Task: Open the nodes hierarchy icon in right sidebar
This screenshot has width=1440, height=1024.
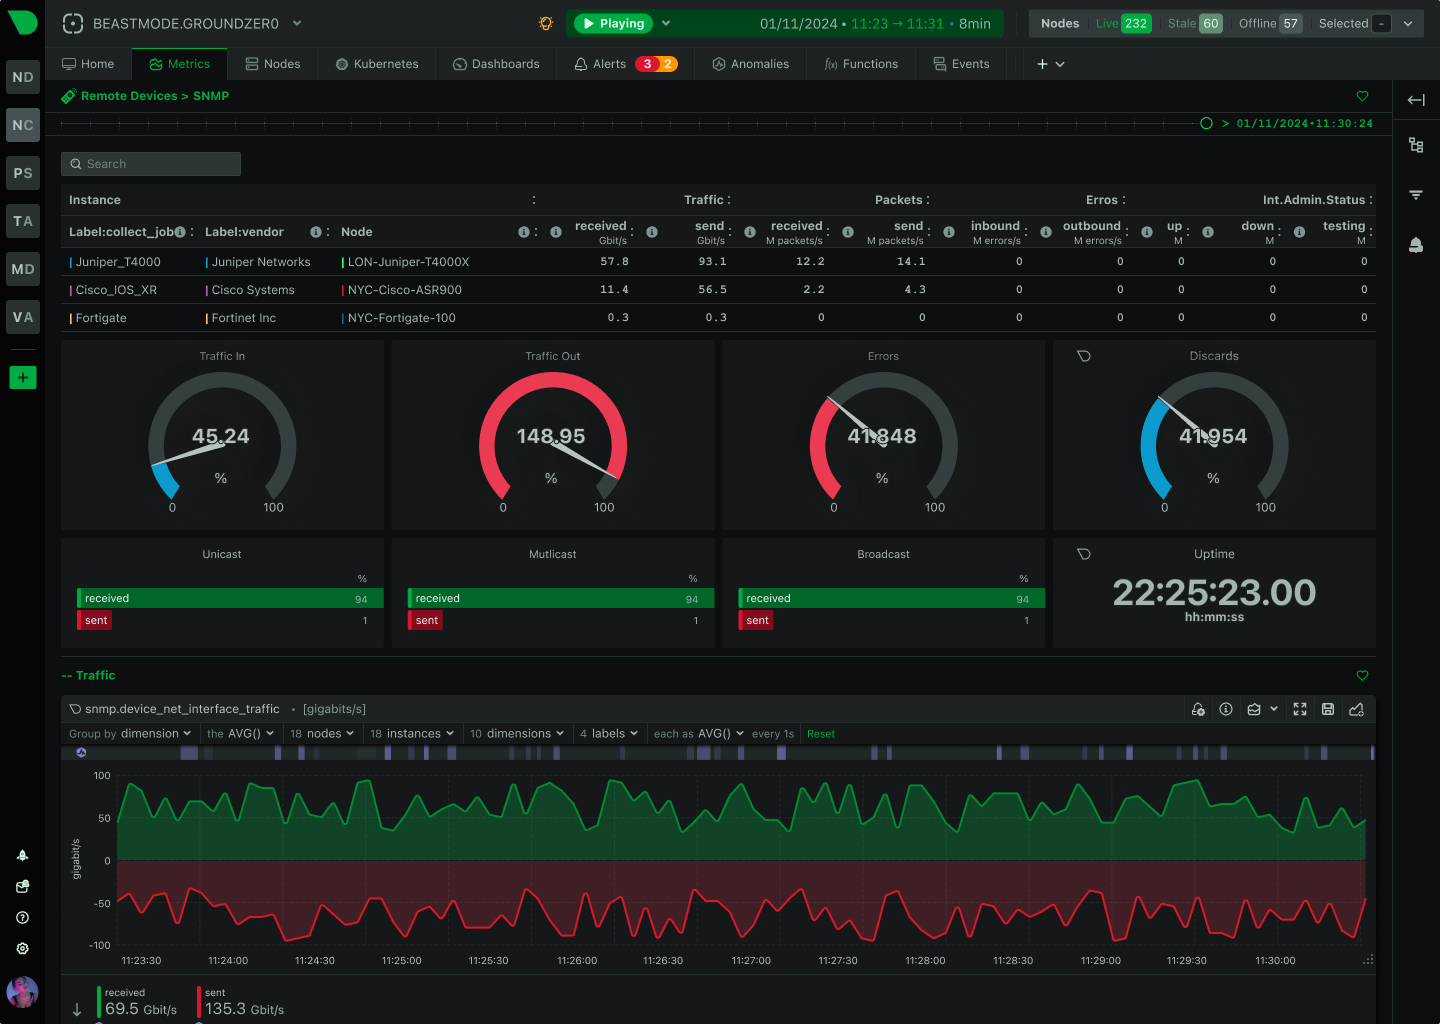Action: 1415,145
